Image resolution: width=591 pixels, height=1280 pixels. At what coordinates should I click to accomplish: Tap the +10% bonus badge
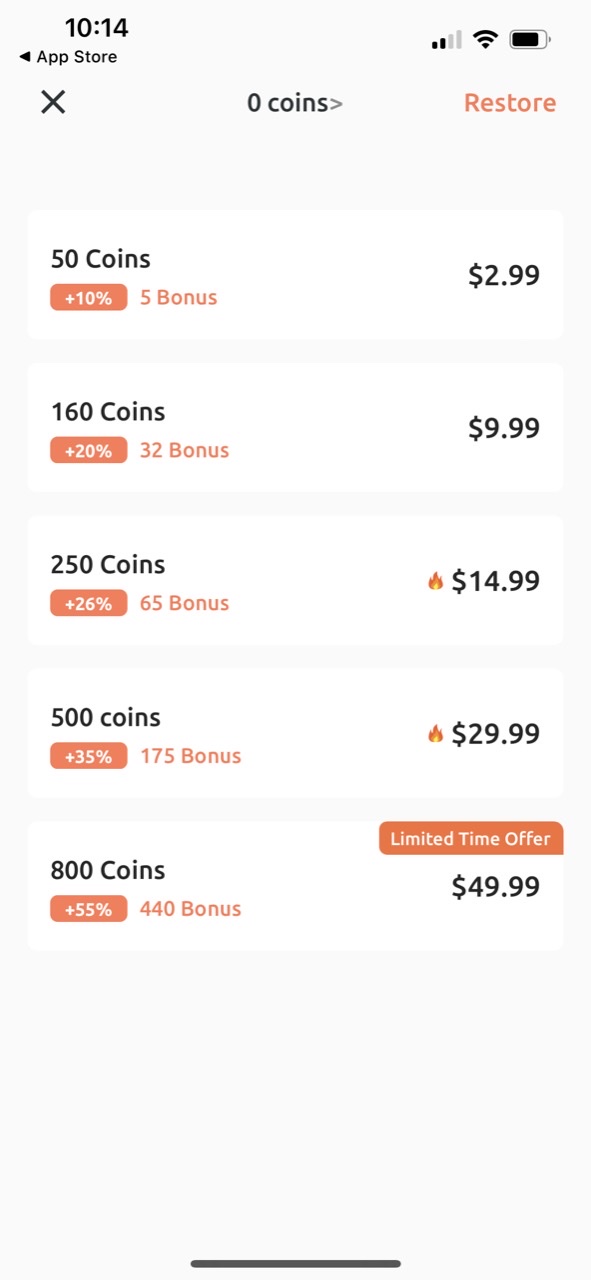tap(89, 297)
